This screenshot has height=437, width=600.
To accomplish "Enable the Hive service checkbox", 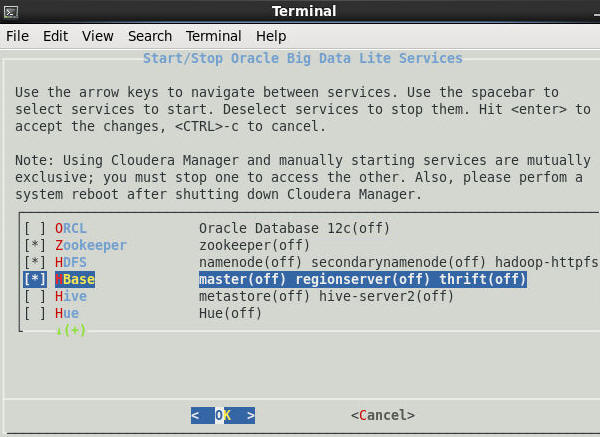I will click(x=35, y=296).
